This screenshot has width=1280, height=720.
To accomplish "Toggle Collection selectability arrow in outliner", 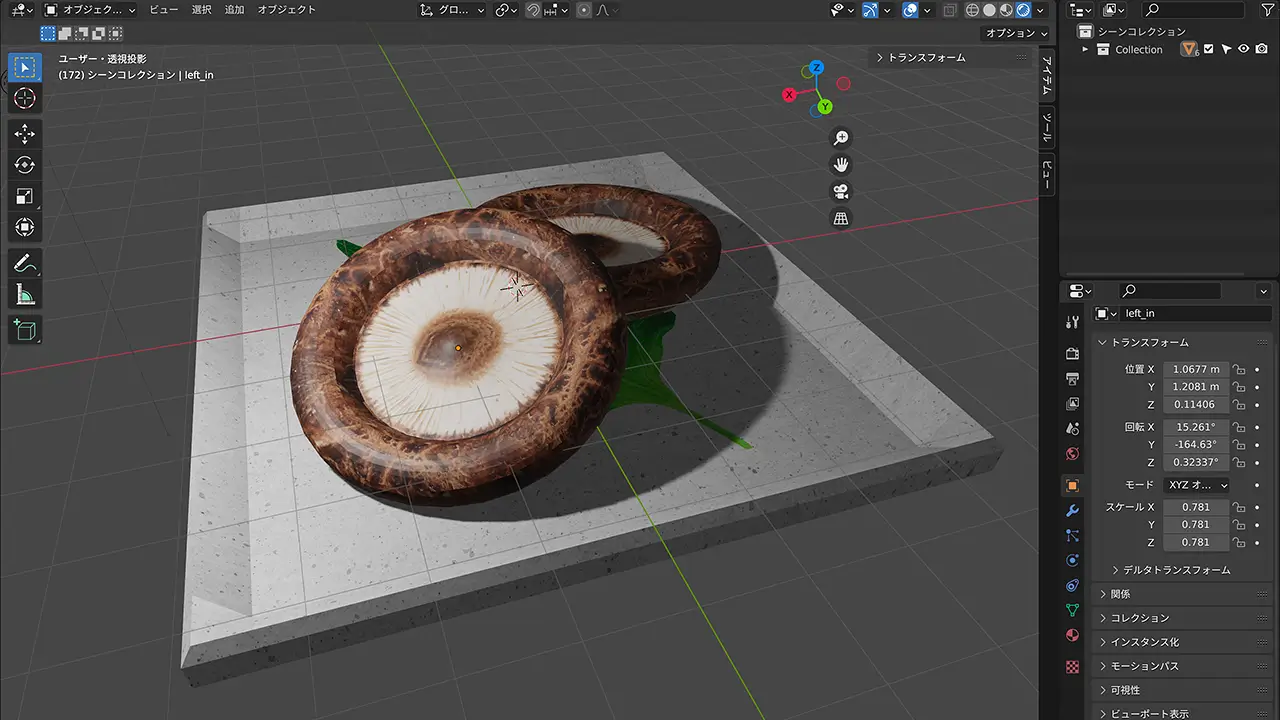I will click(x=1226, y=49).
